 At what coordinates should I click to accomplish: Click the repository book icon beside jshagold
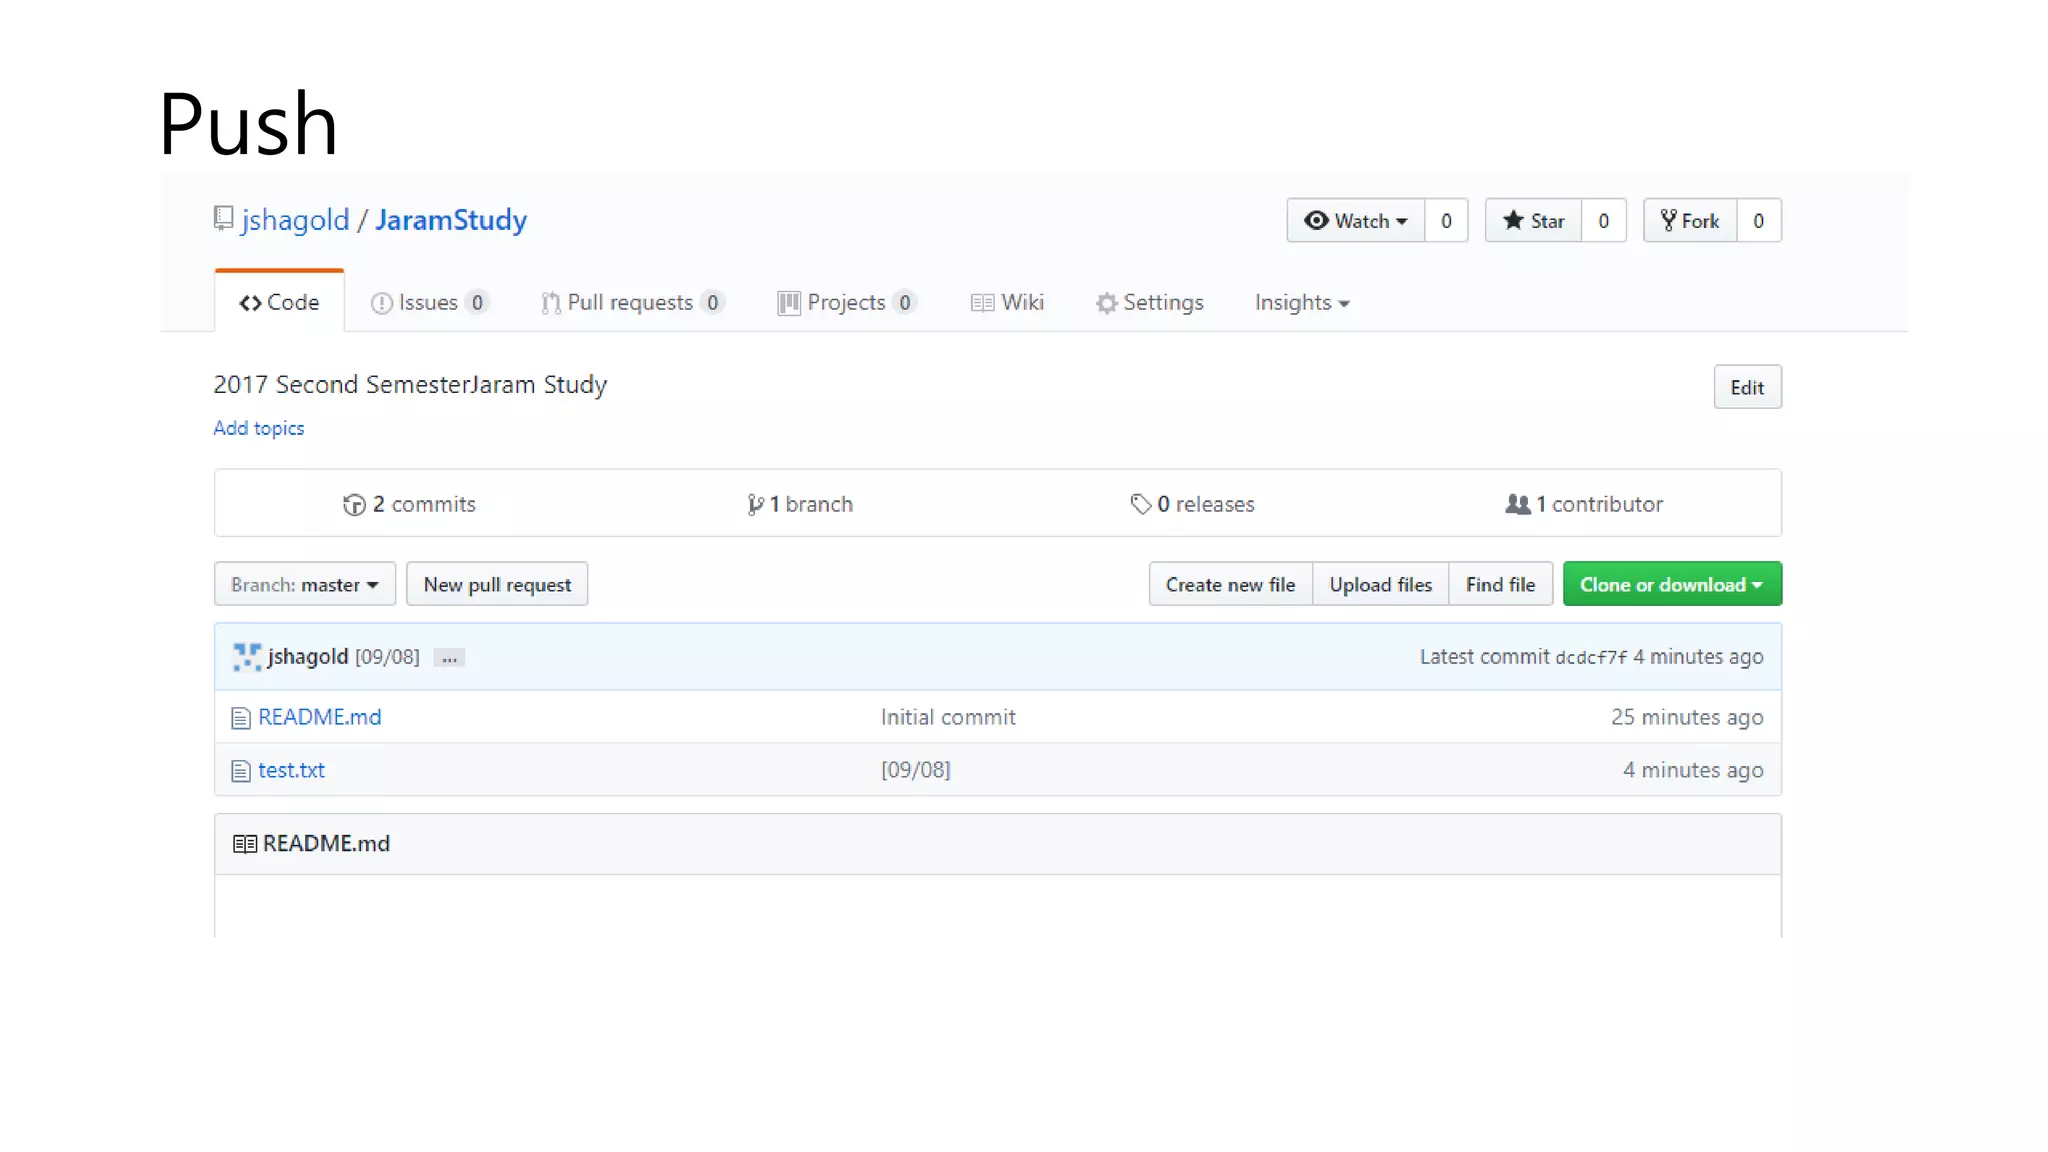[223, 218]
